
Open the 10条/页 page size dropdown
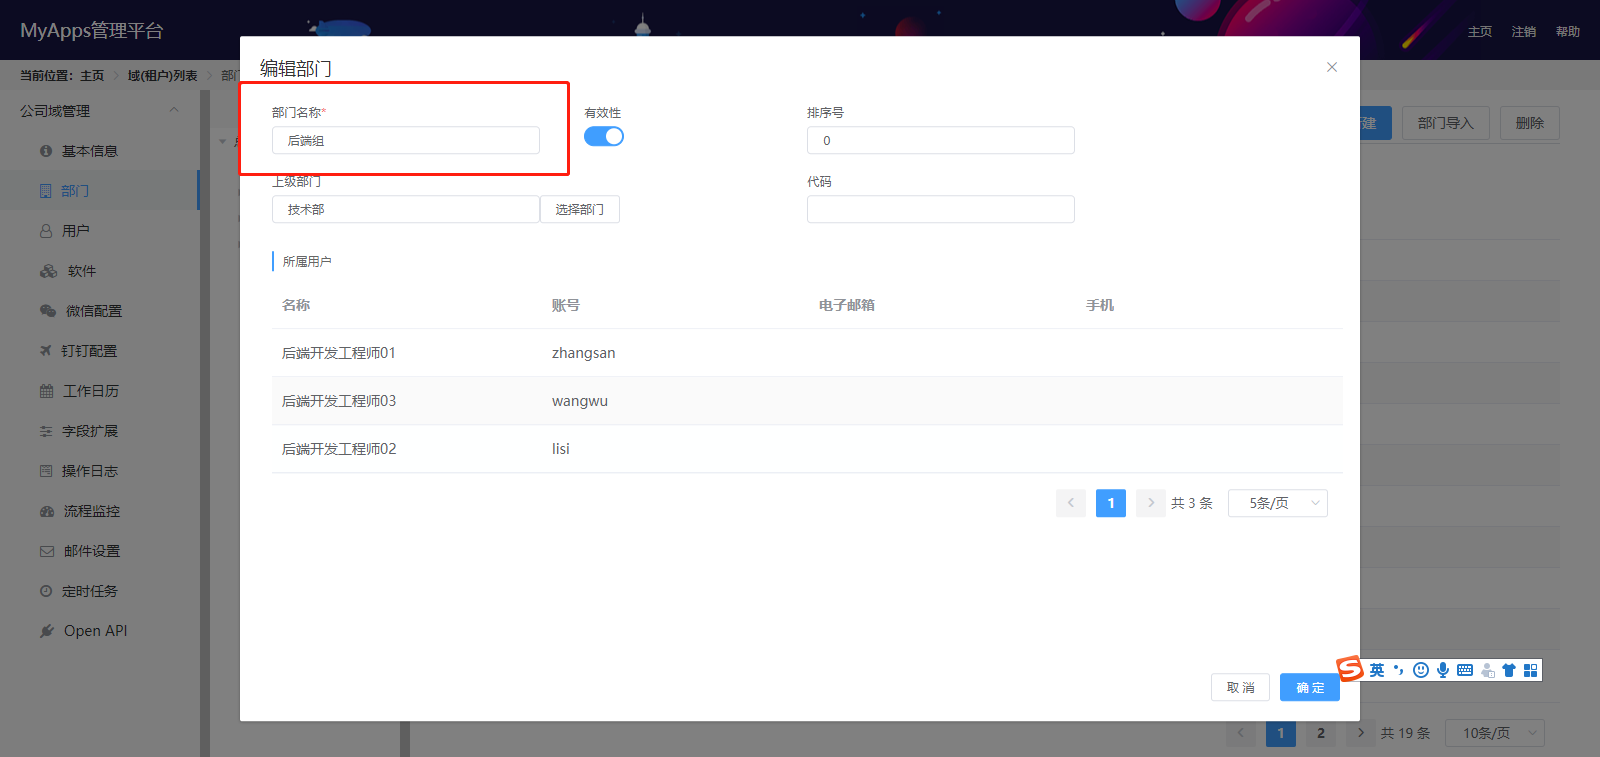click(1495, 733)
